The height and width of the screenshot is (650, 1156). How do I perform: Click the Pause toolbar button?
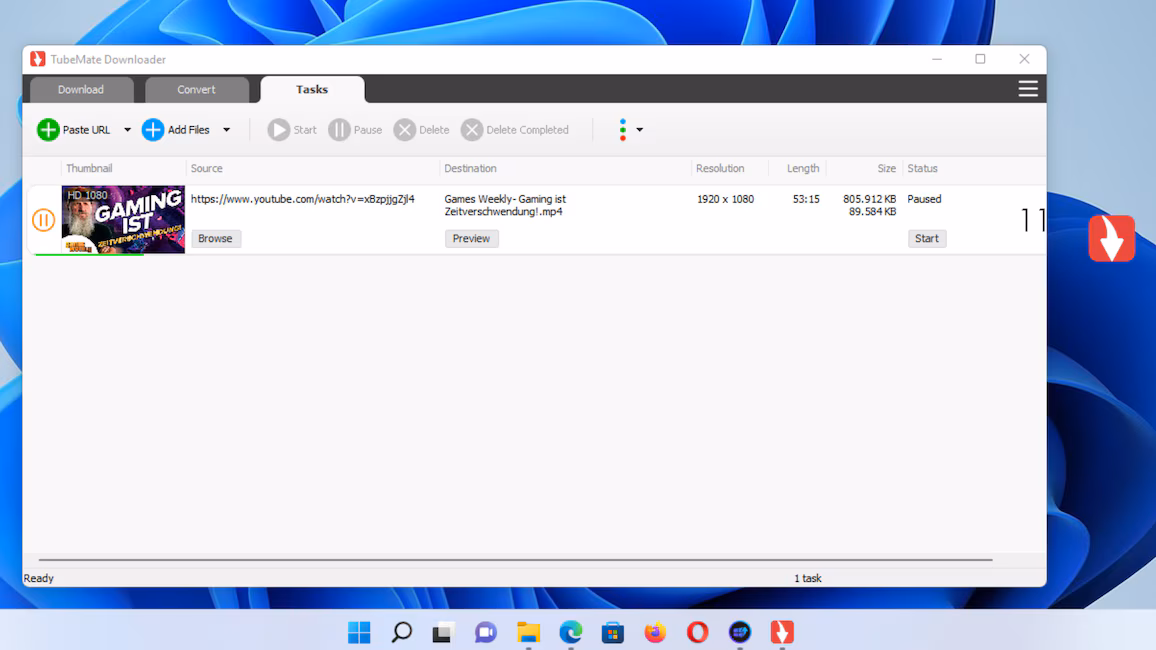pos(355,130)
